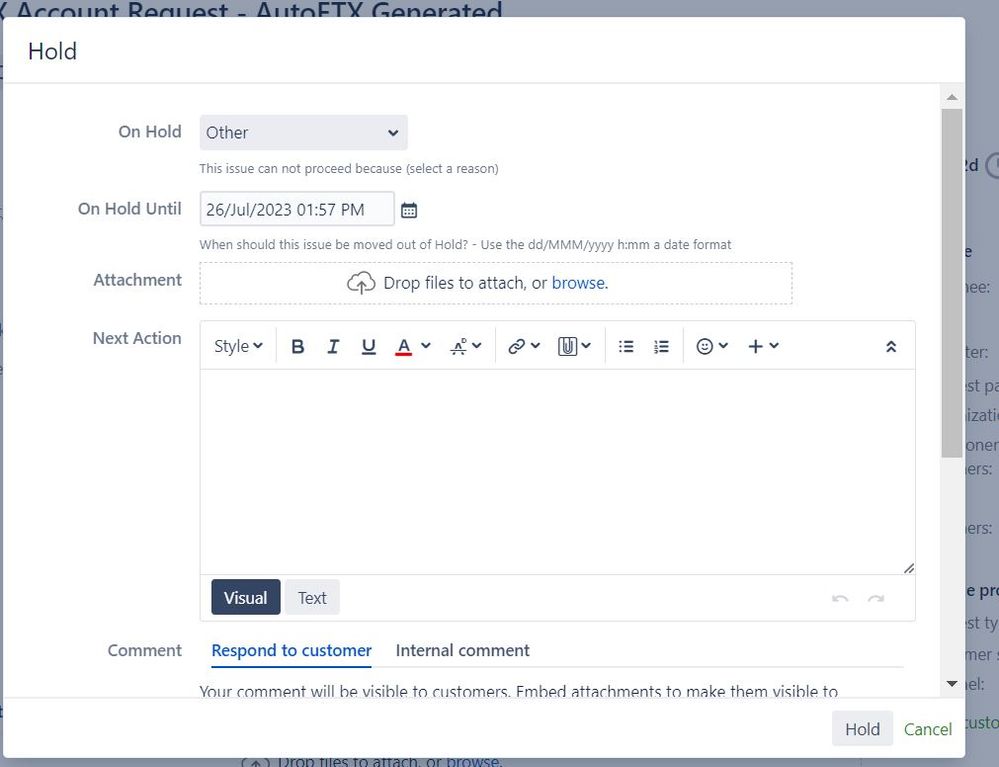Open the calendar date picker icon
Image resolution: width=999 pixels, height=767 pixels.
pos(409,210)
